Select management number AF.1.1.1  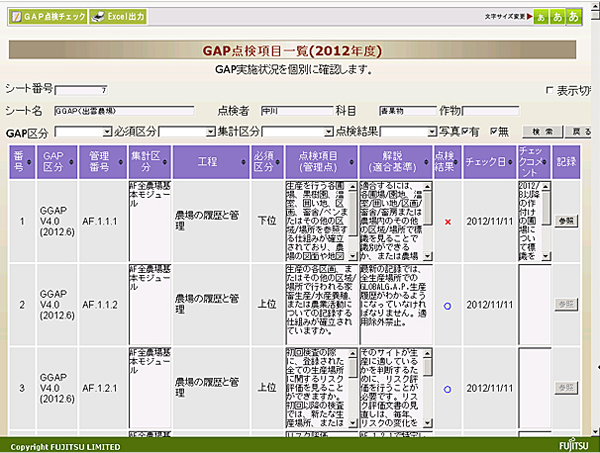click(x=99, y=222)
